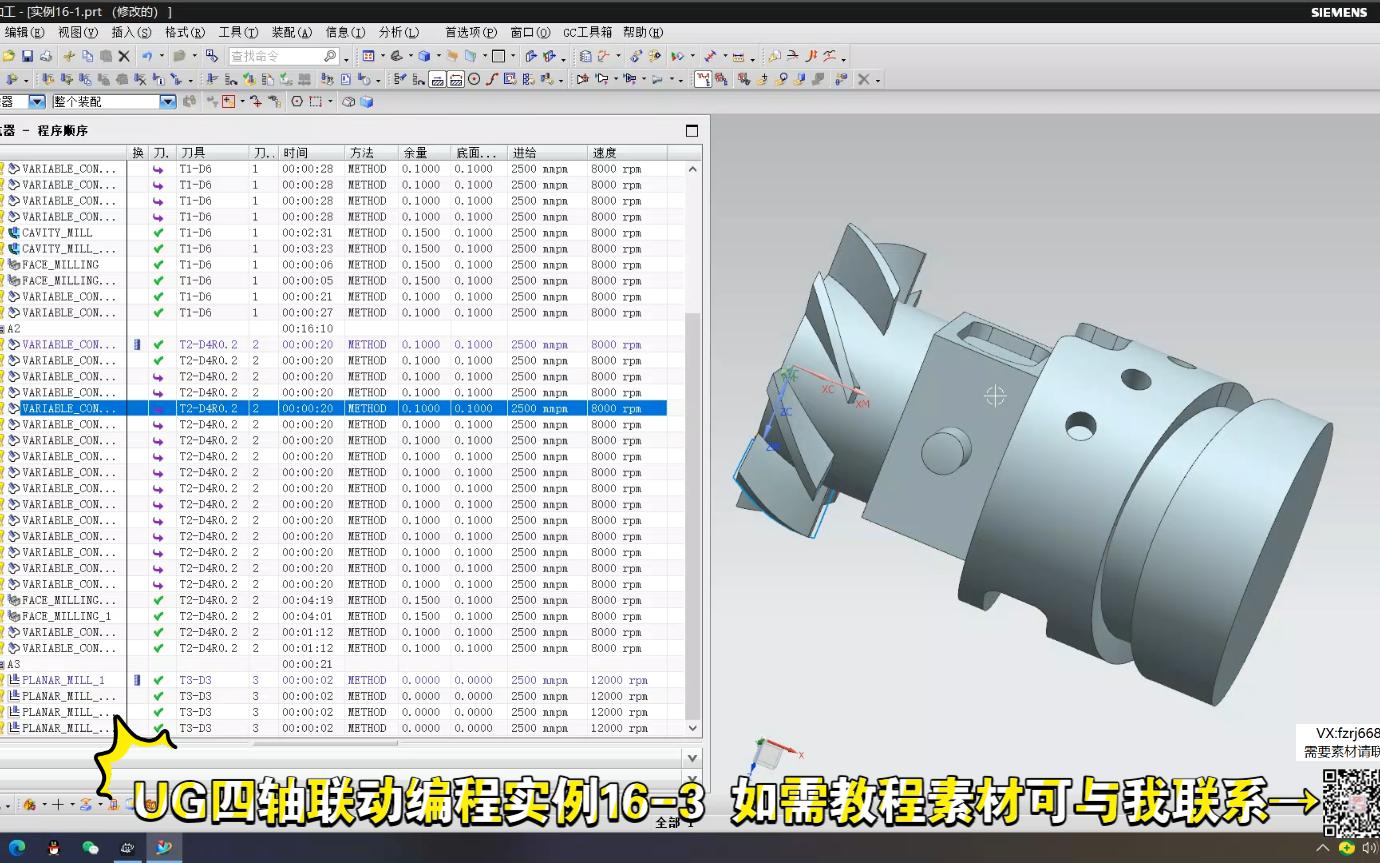The image size is (1380, 863).
Task: Click the grey X icon ending the second toolbar
Action: pyautogui.click(x=864, y=79)
